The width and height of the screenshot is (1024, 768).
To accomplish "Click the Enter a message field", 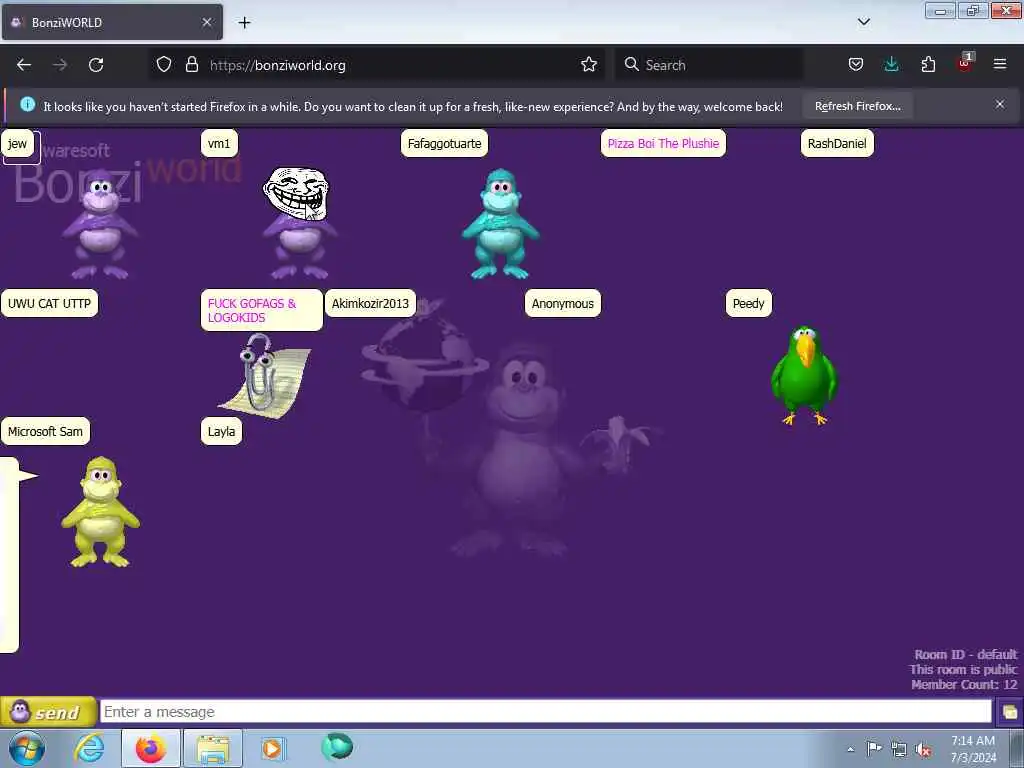I will pyautogui.click(x=545, y=712).
